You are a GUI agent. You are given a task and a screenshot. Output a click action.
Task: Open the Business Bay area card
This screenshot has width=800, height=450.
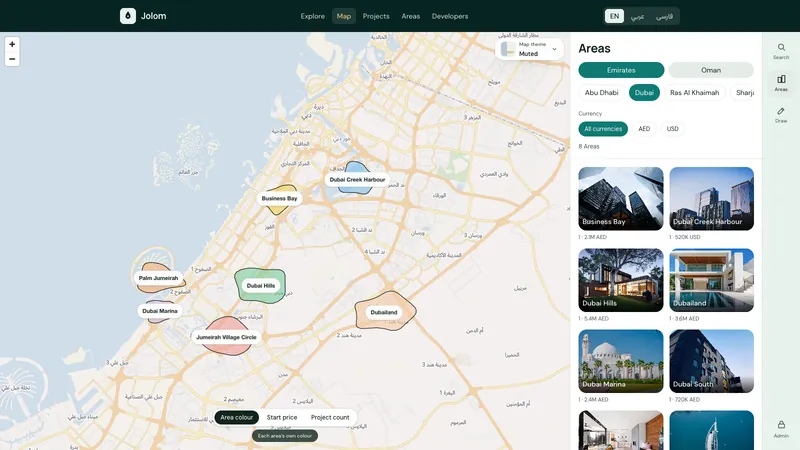621,198
